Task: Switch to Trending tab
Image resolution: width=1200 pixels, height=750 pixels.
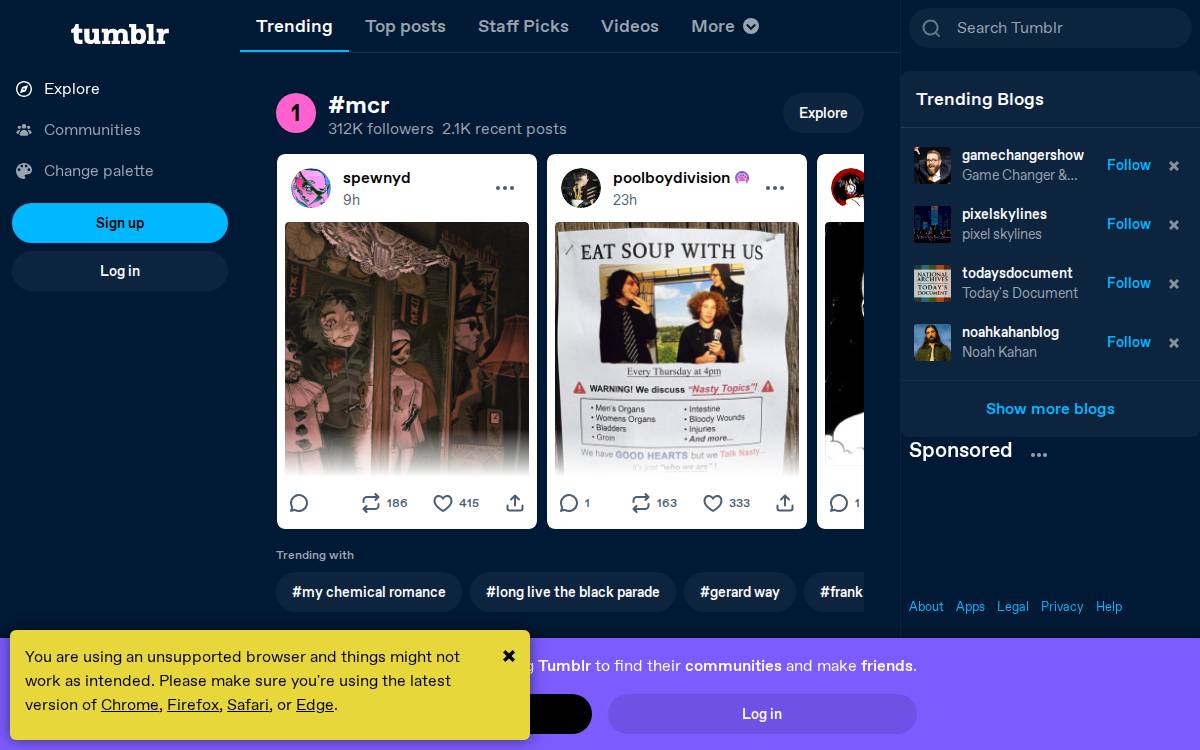Action: point(294,26)
